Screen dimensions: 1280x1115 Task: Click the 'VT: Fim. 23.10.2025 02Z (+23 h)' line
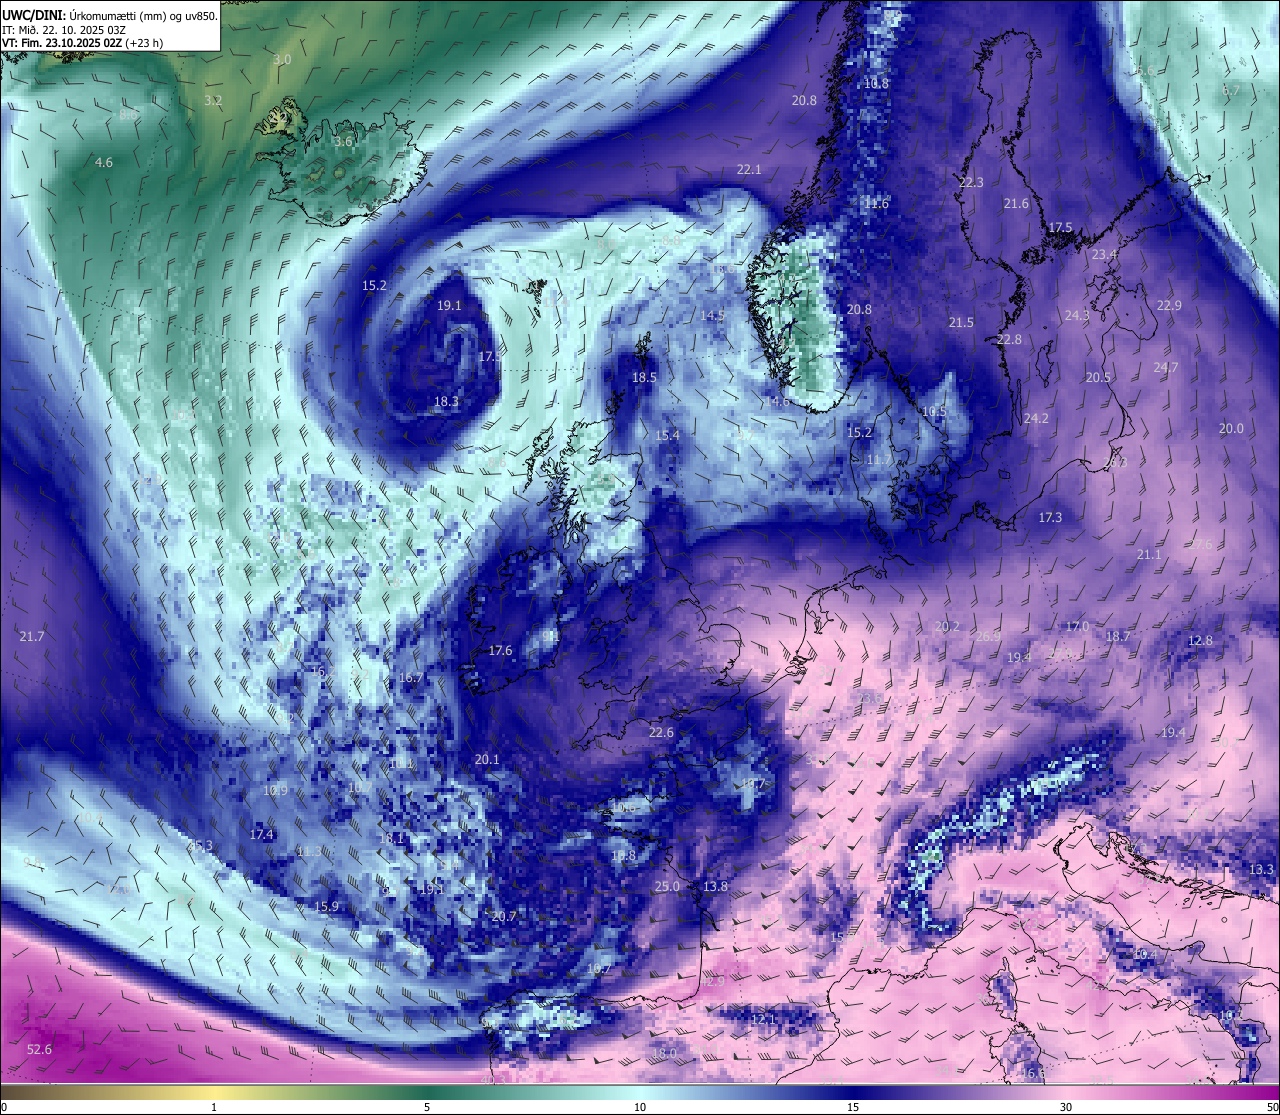[82, 42]
